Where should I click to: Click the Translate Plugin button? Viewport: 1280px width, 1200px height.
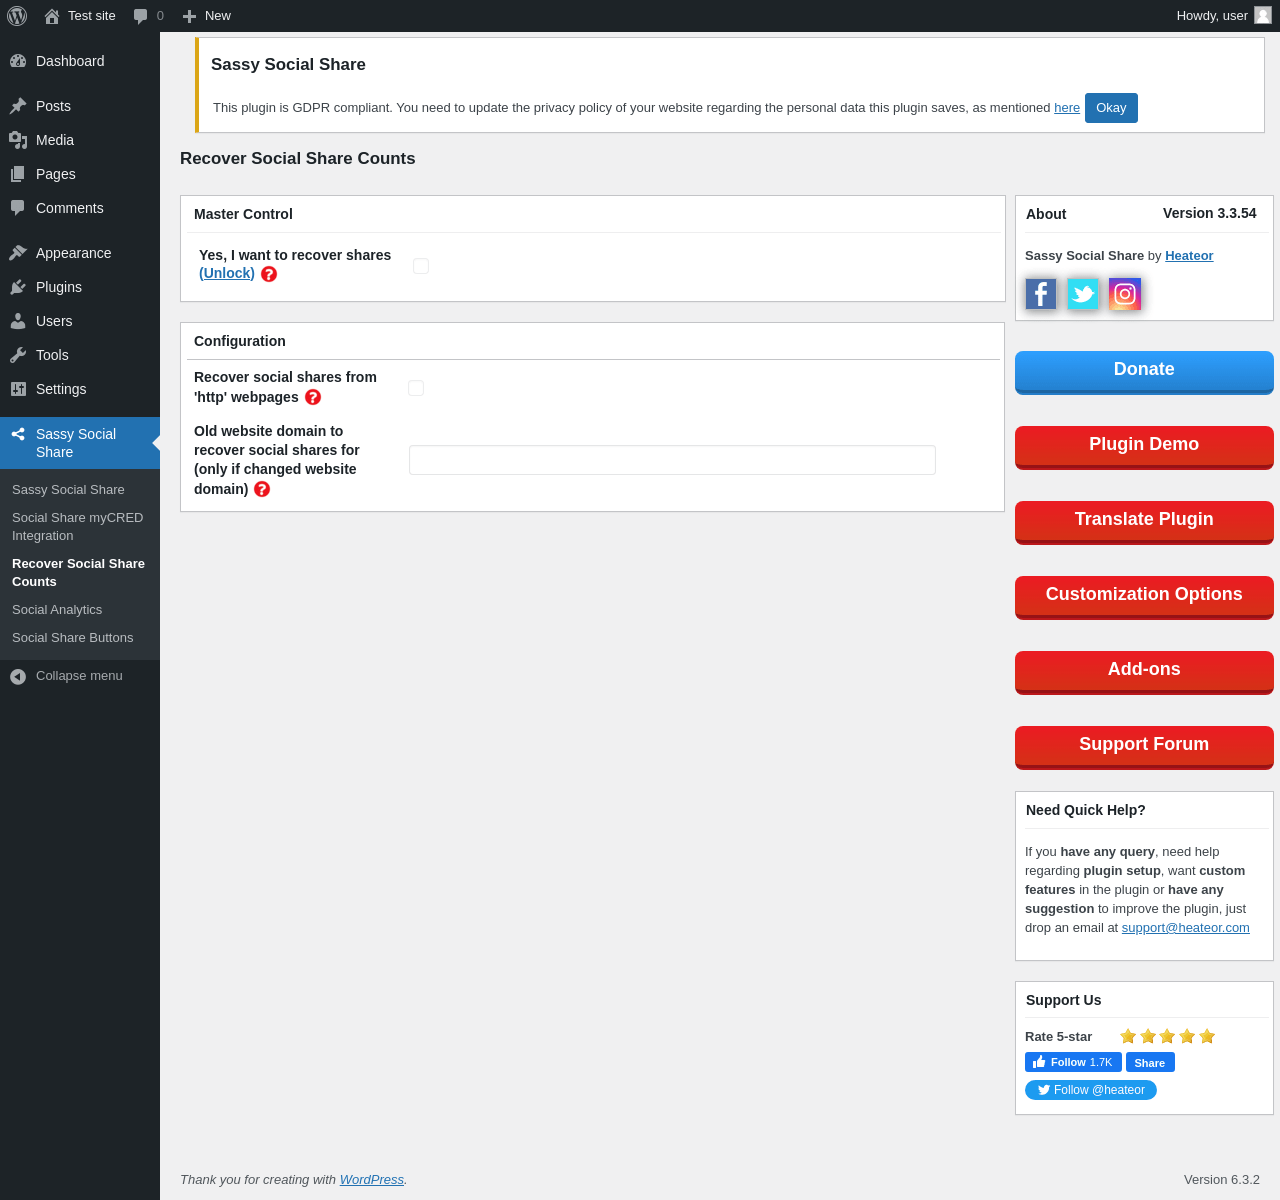pyautogui.click(x=1144, y=522)
